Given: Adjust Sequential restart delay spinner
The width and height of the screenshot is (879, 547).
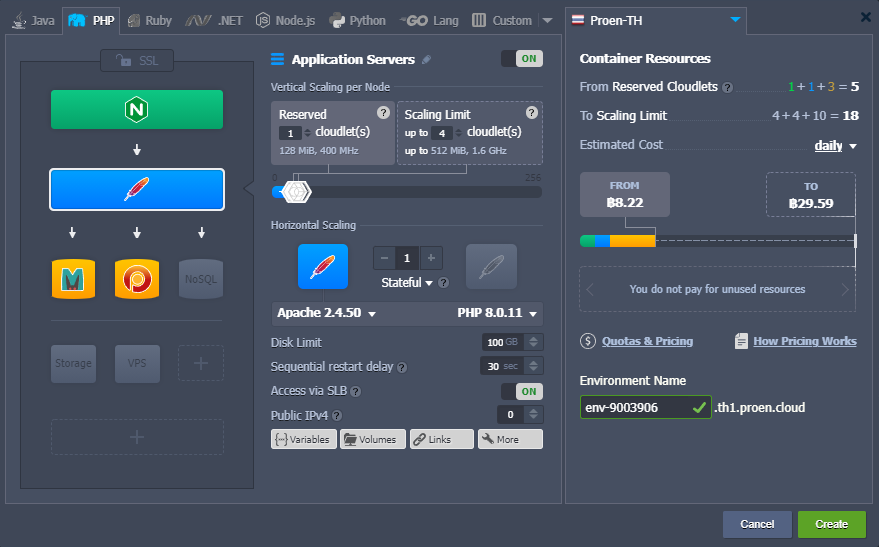Looking at the screenshot, I should coord(534,366).
